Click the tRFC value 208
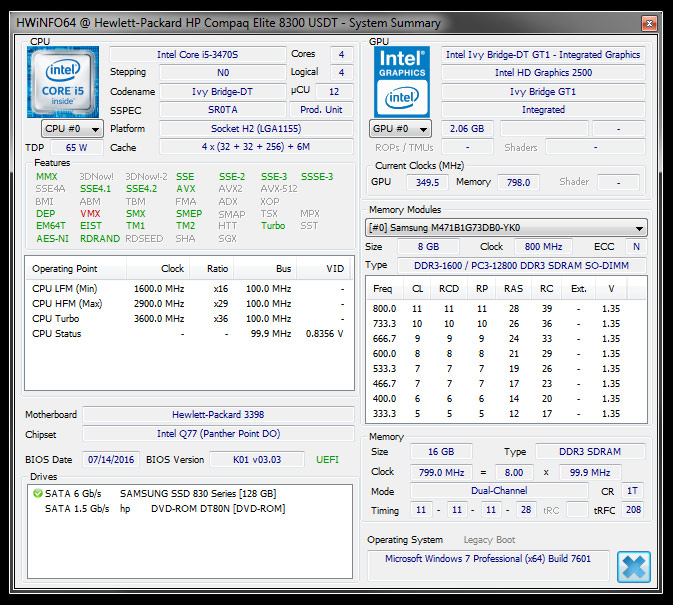Image resolution: width=673 pixels, height=605 pixels. tap(633, 510)
